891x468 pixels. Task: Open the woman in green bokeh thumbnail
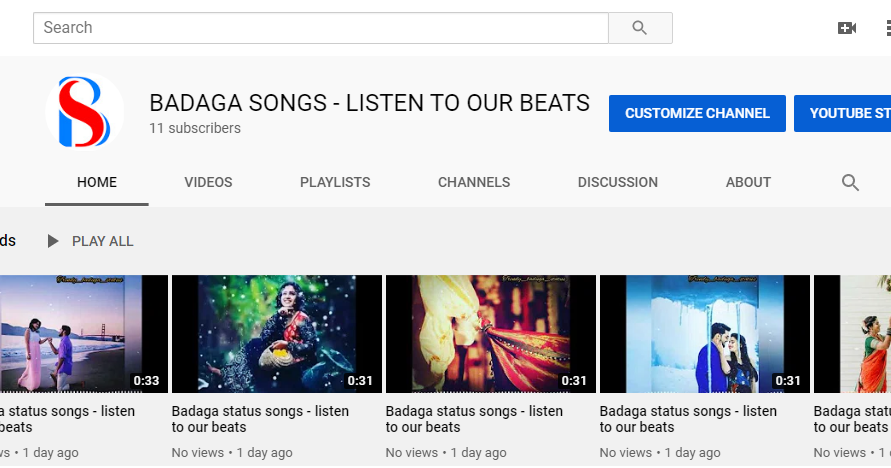click(x=277, y=334)
